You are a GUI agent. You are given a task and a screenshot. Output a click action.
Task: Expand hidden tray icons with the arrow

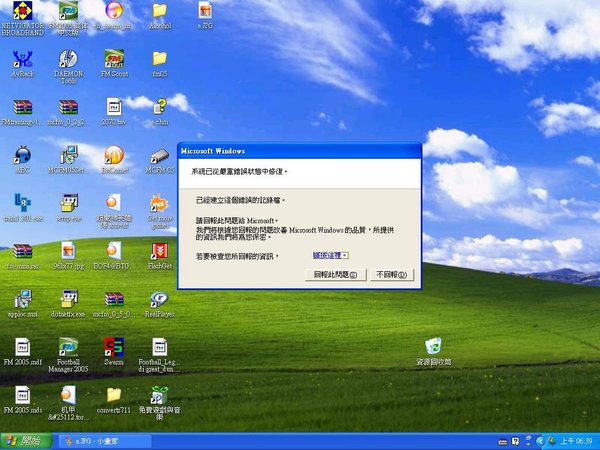[x=540, y=442]
